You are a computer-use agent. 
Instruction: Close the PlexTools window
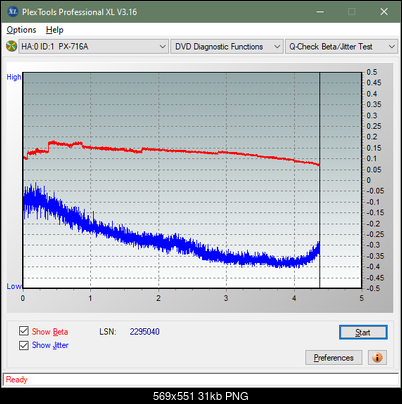pyautogui.click(x=384, y=12)
